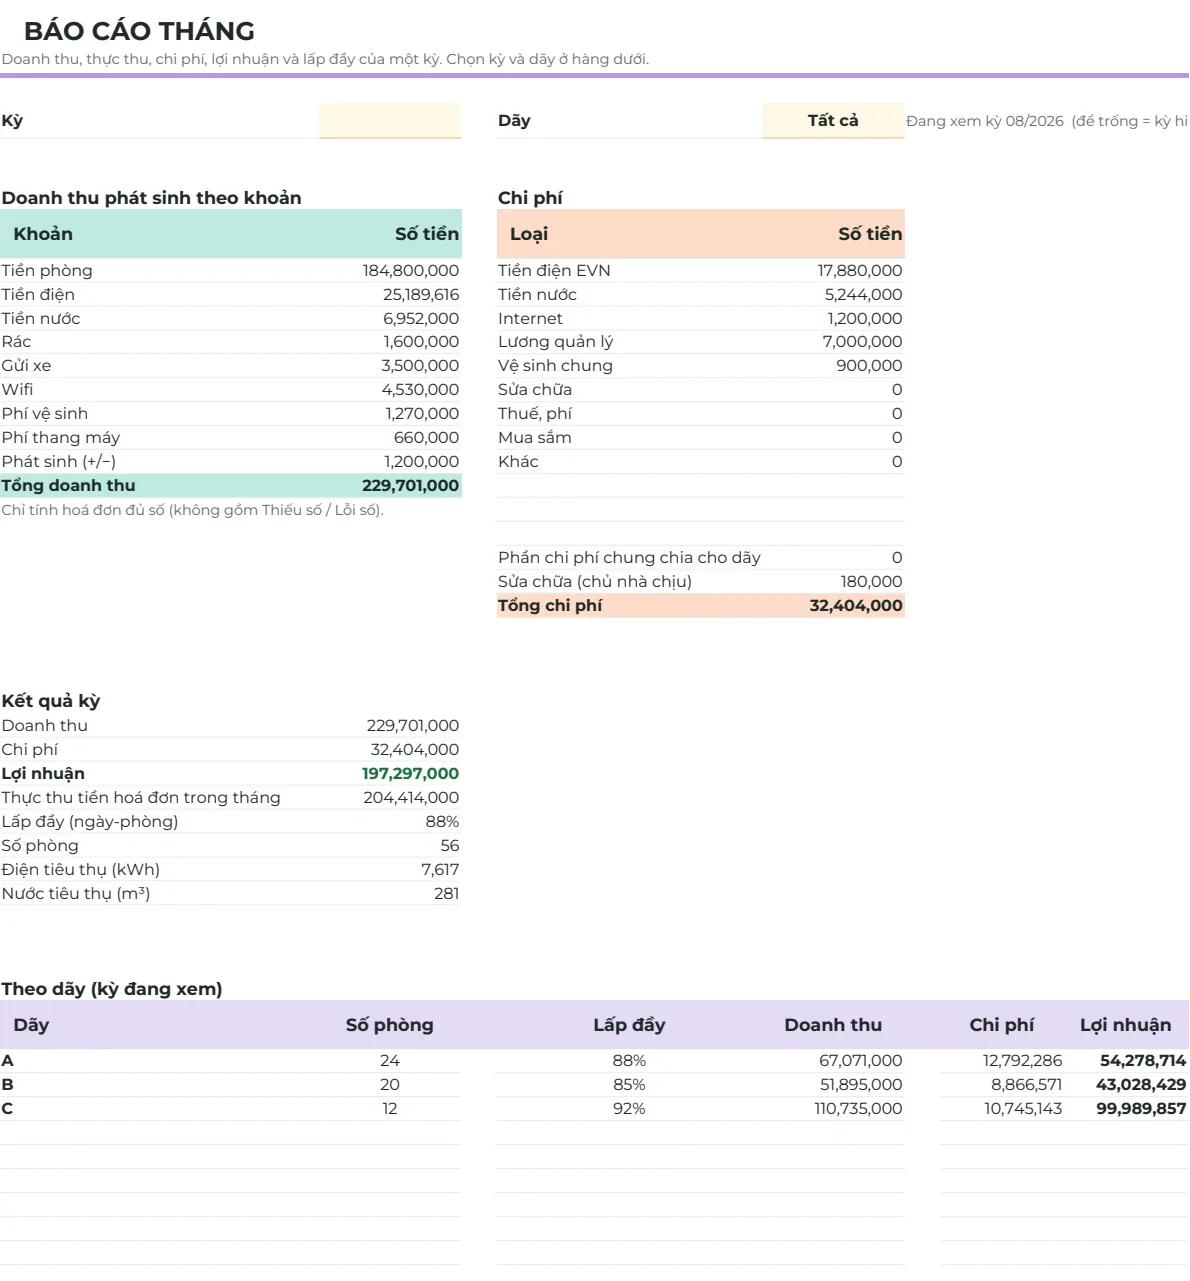The width and height of the screenshot is (1190, 1281).
Task: Open the Dãy selector showing "Tất cả"
Action: tap(833, 121)
